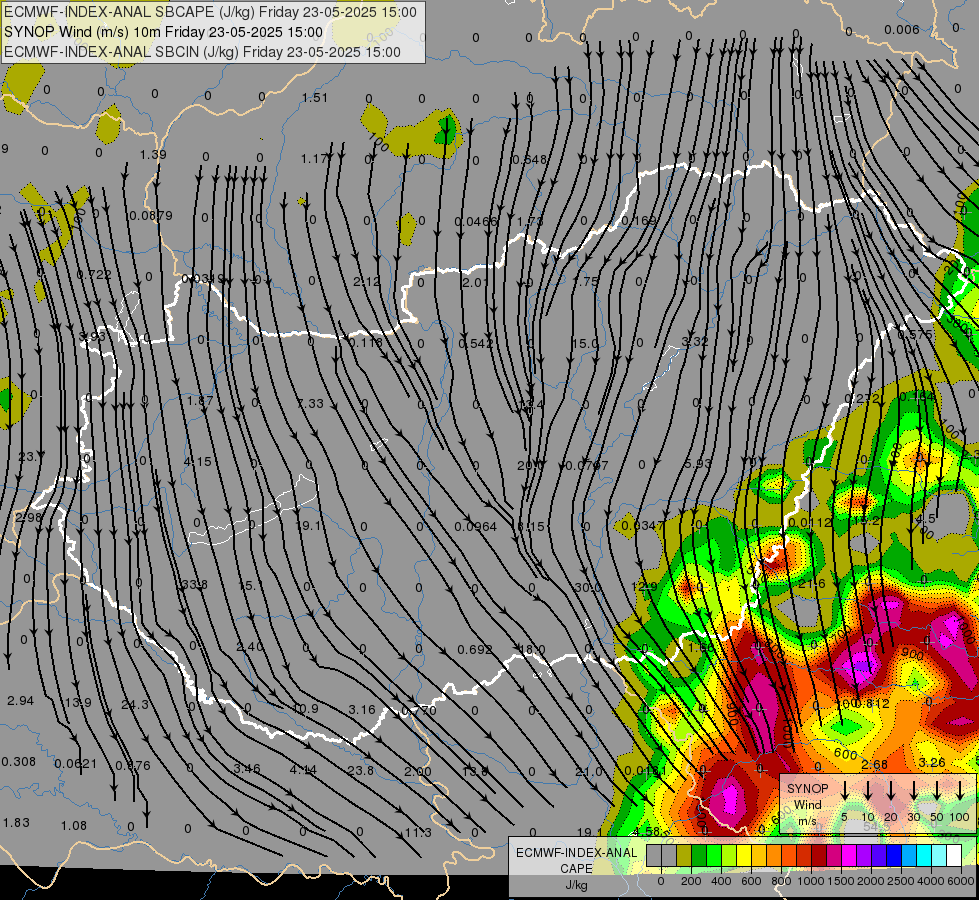Click the 6000 tick label in legend

[962, 881]
